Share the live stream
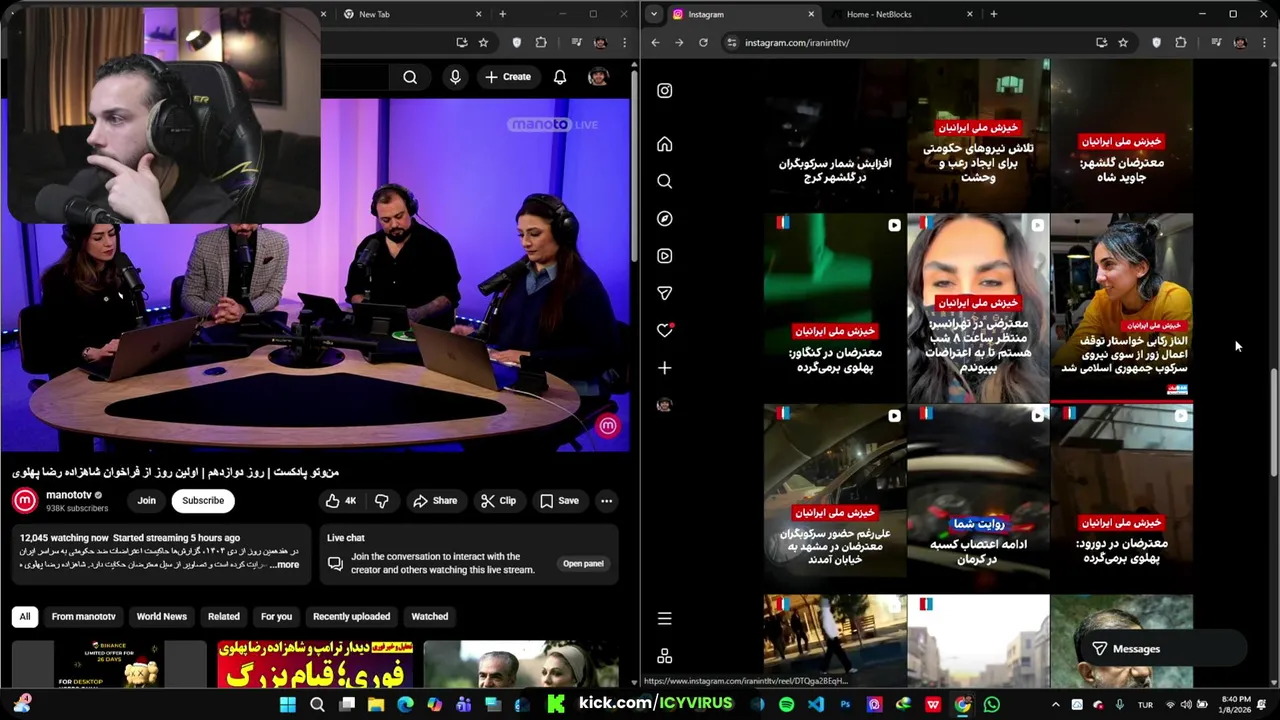Screen dimensions: 1280x720 point(435,500)
